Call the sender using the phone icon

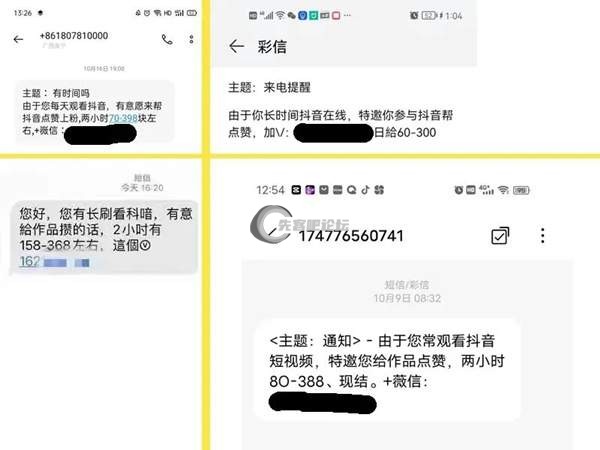click(x=167, y=39)
